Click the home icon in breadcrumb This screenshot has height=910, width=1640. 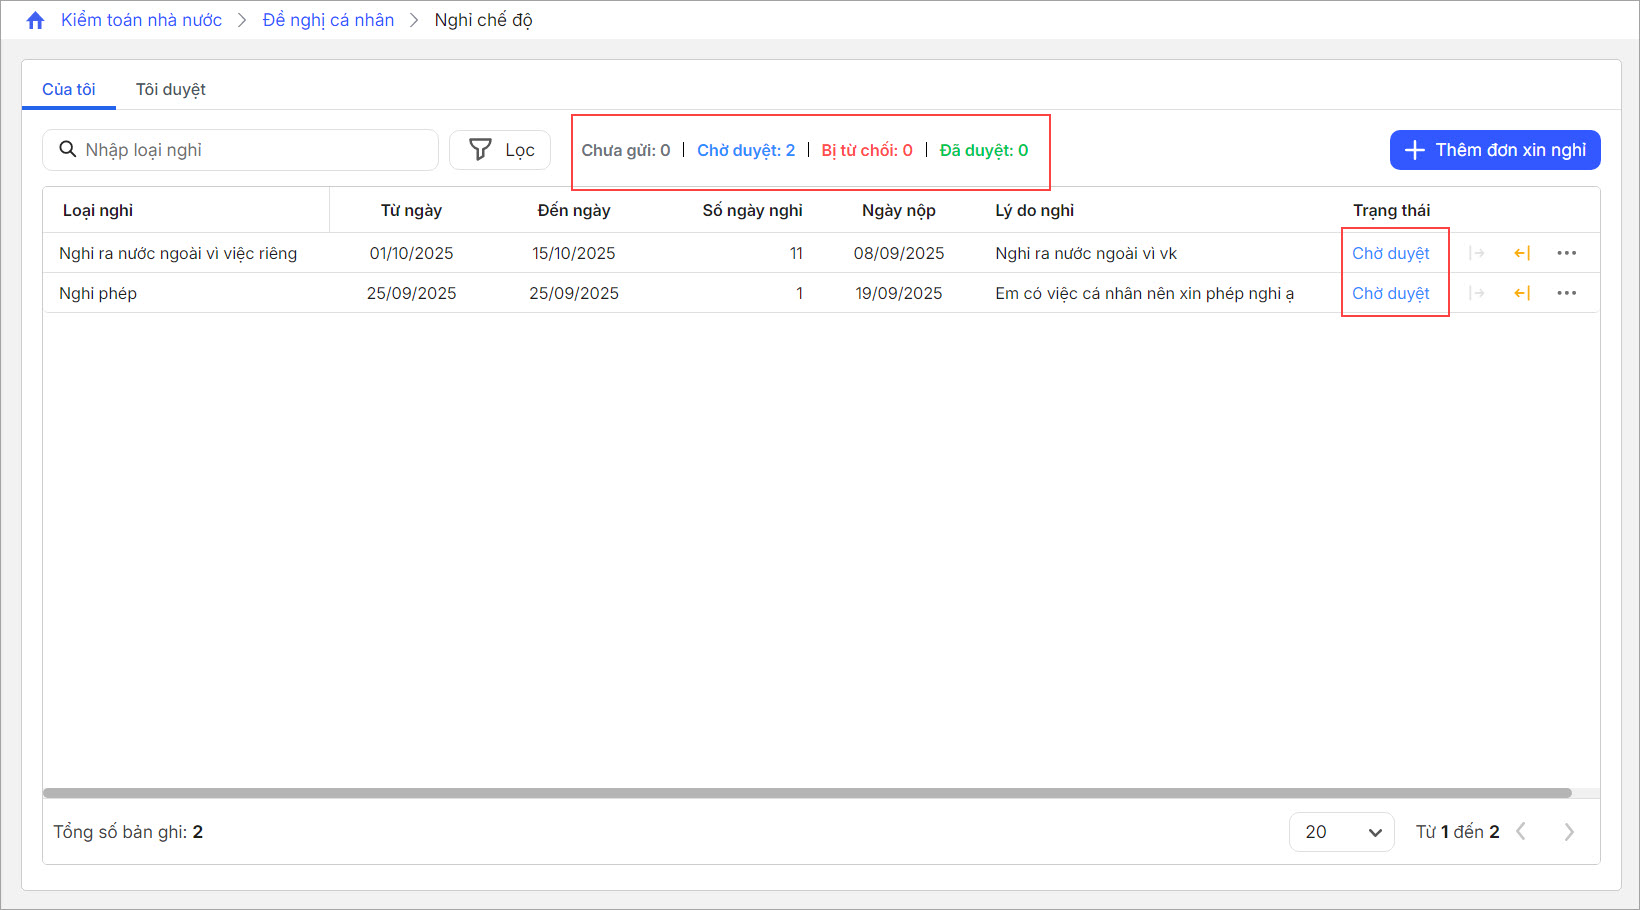pyautogui.click(x=36, y=20)
